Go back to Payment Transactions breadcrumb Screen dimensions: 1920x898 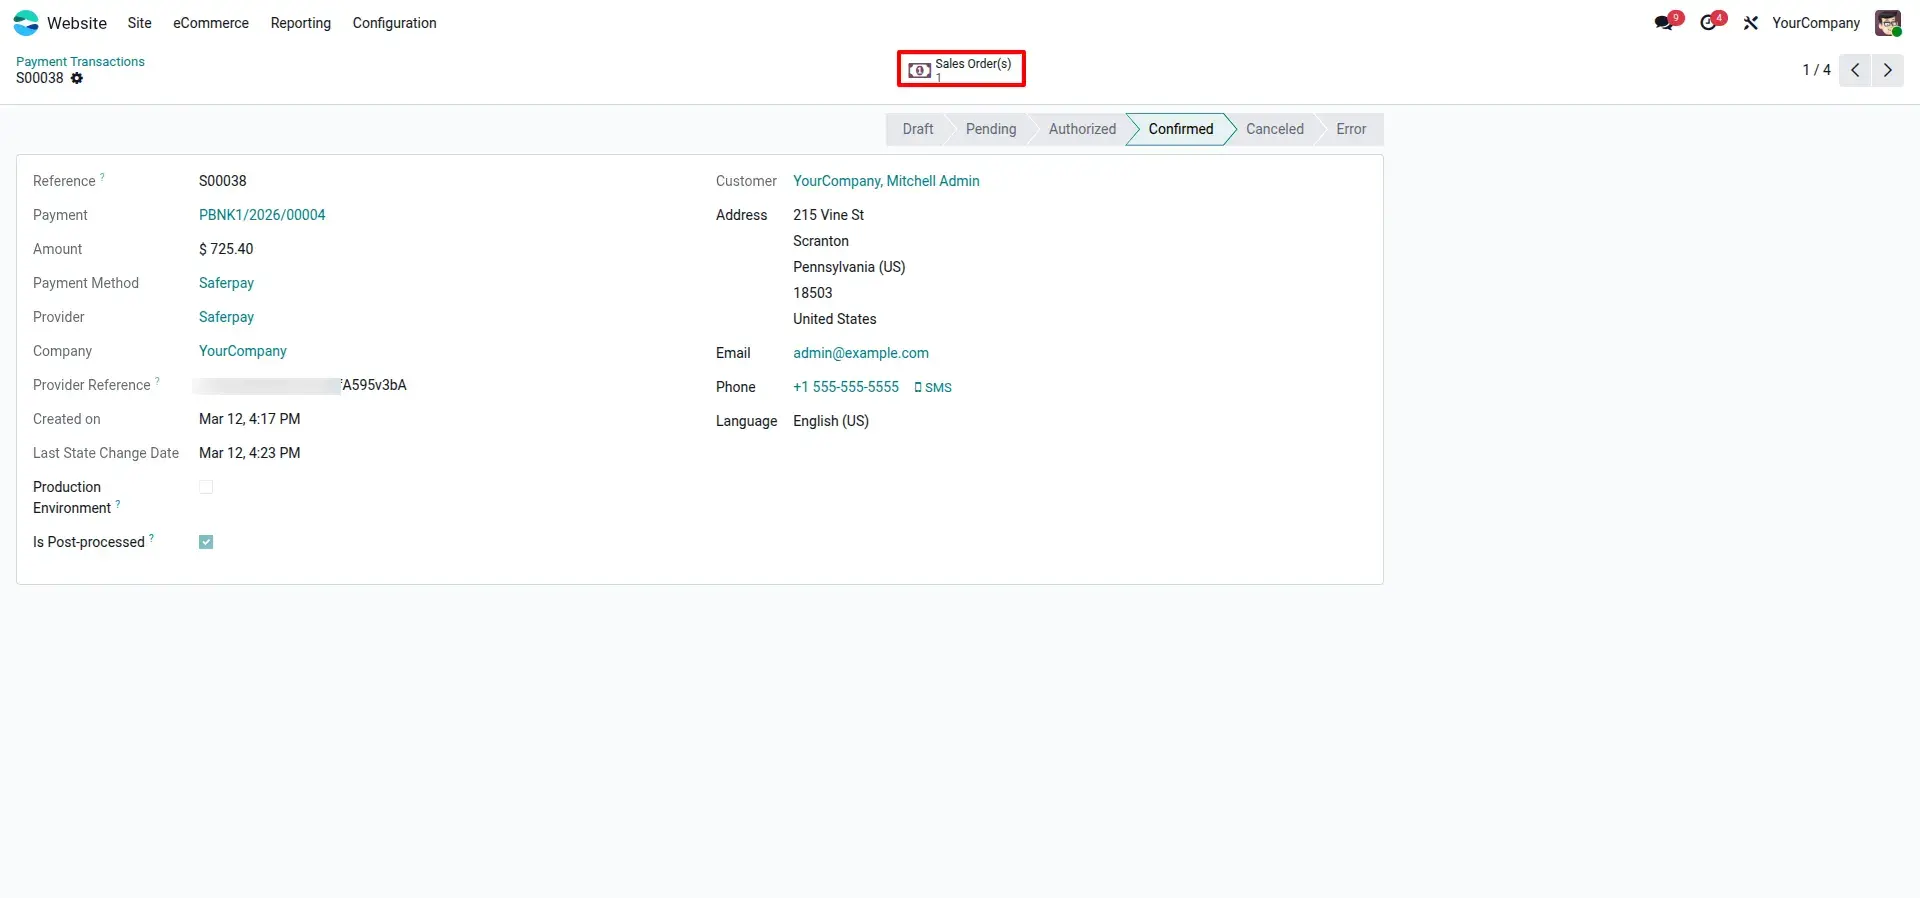click(80, 62)
